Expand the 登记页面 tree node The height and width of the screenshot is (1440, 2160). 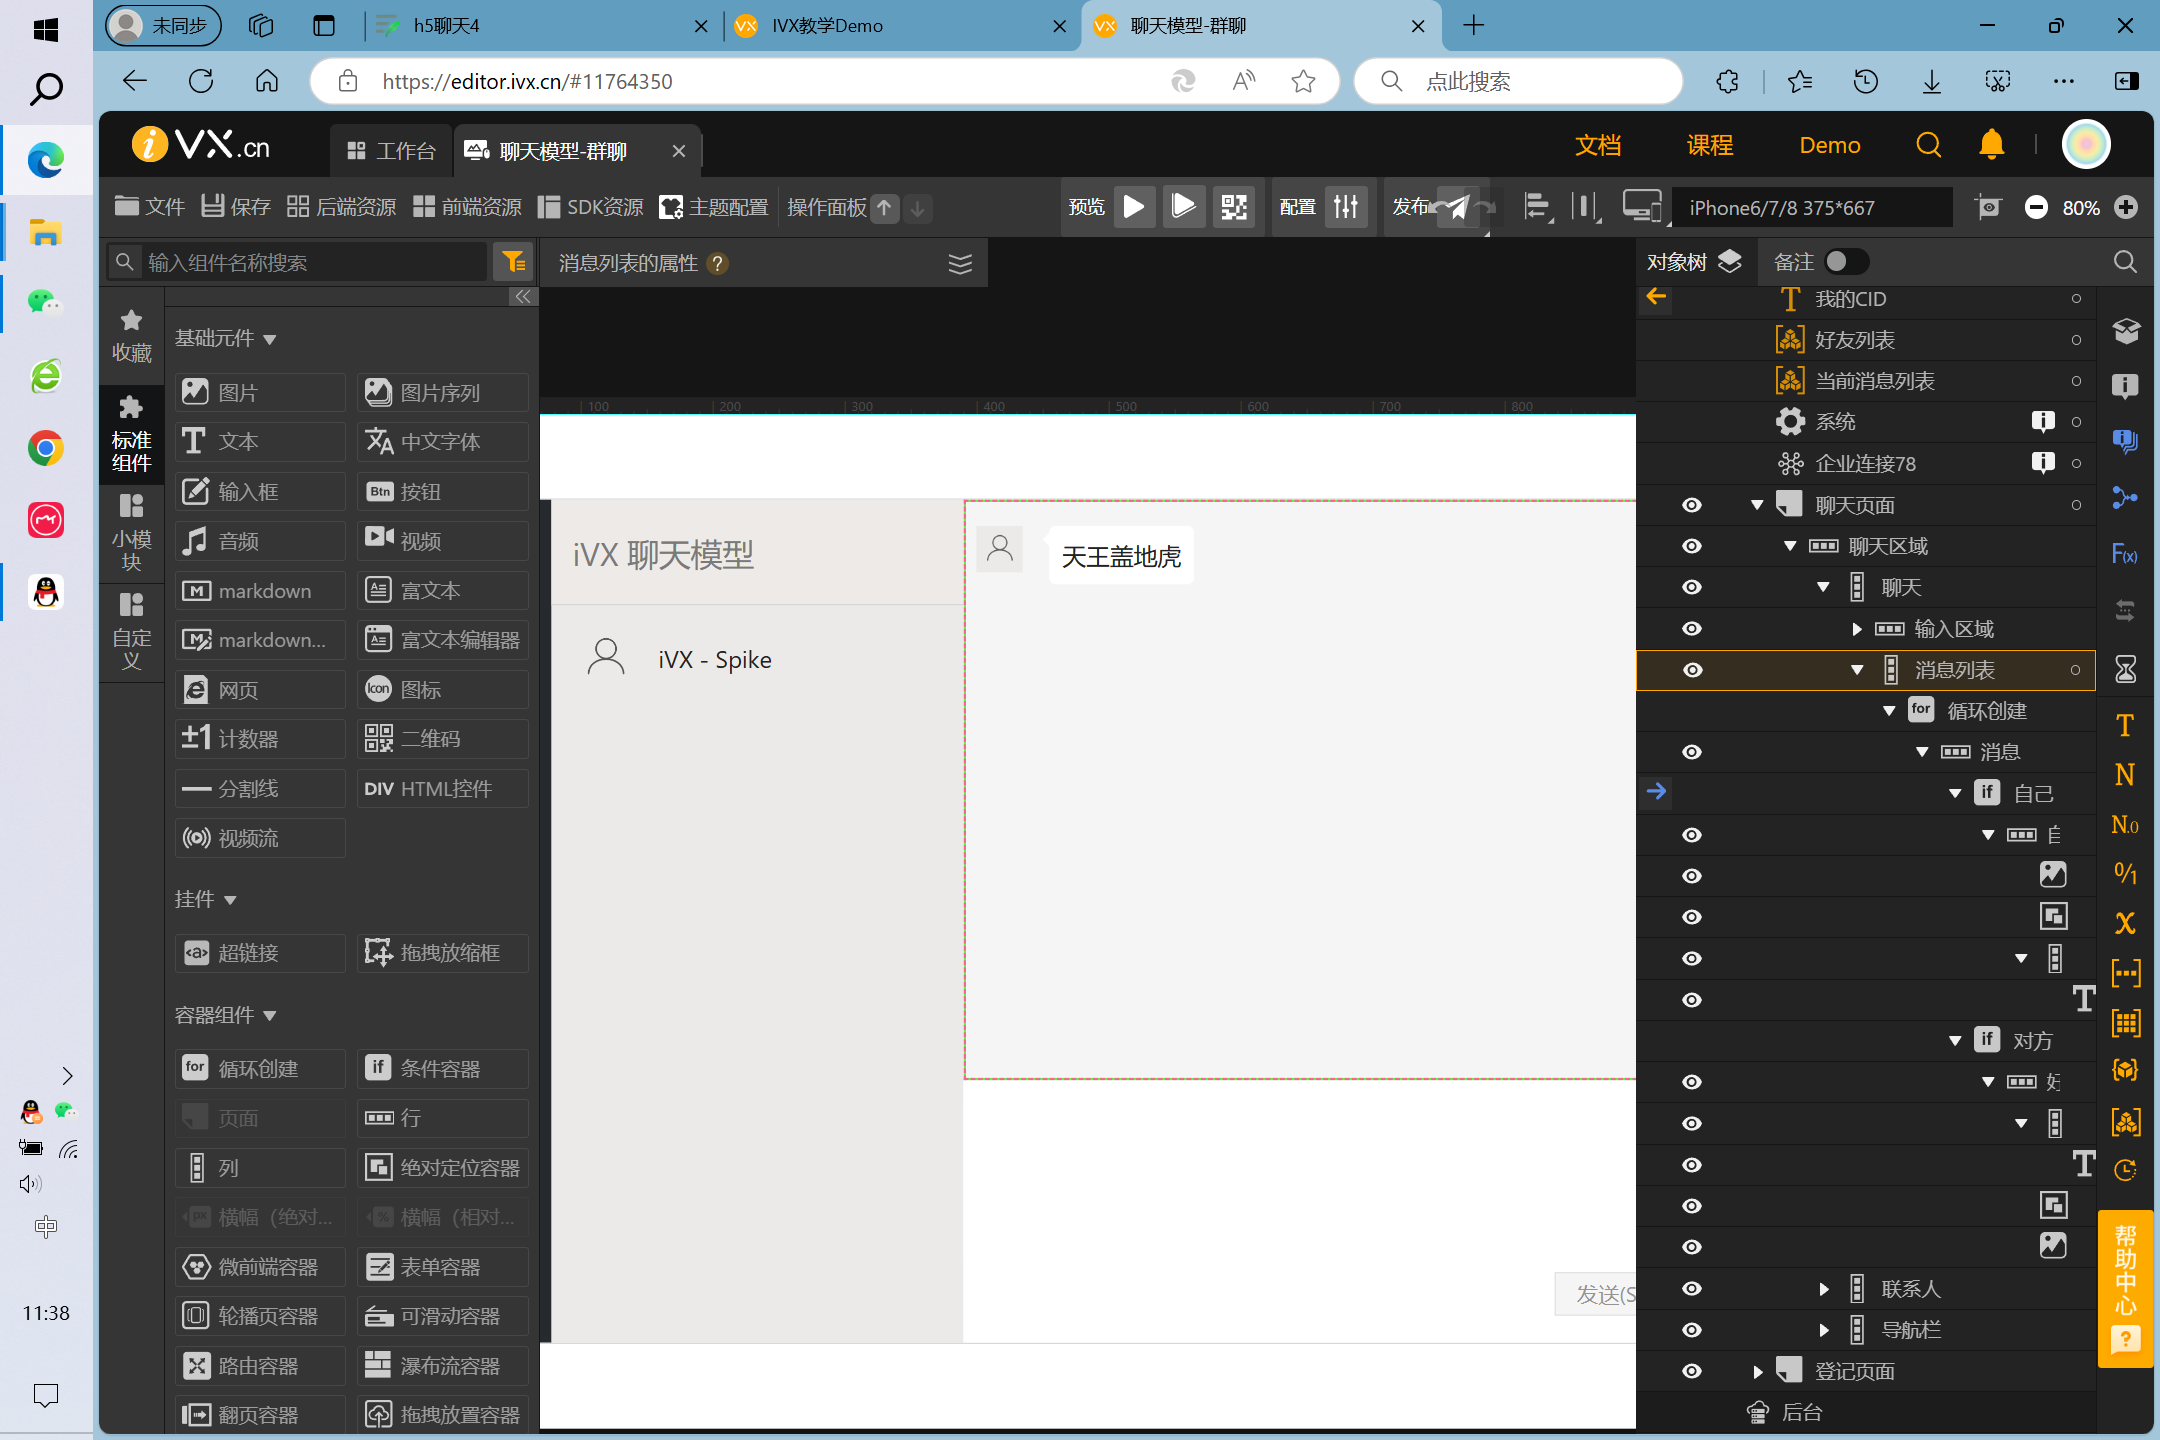pos(1757,1371)
